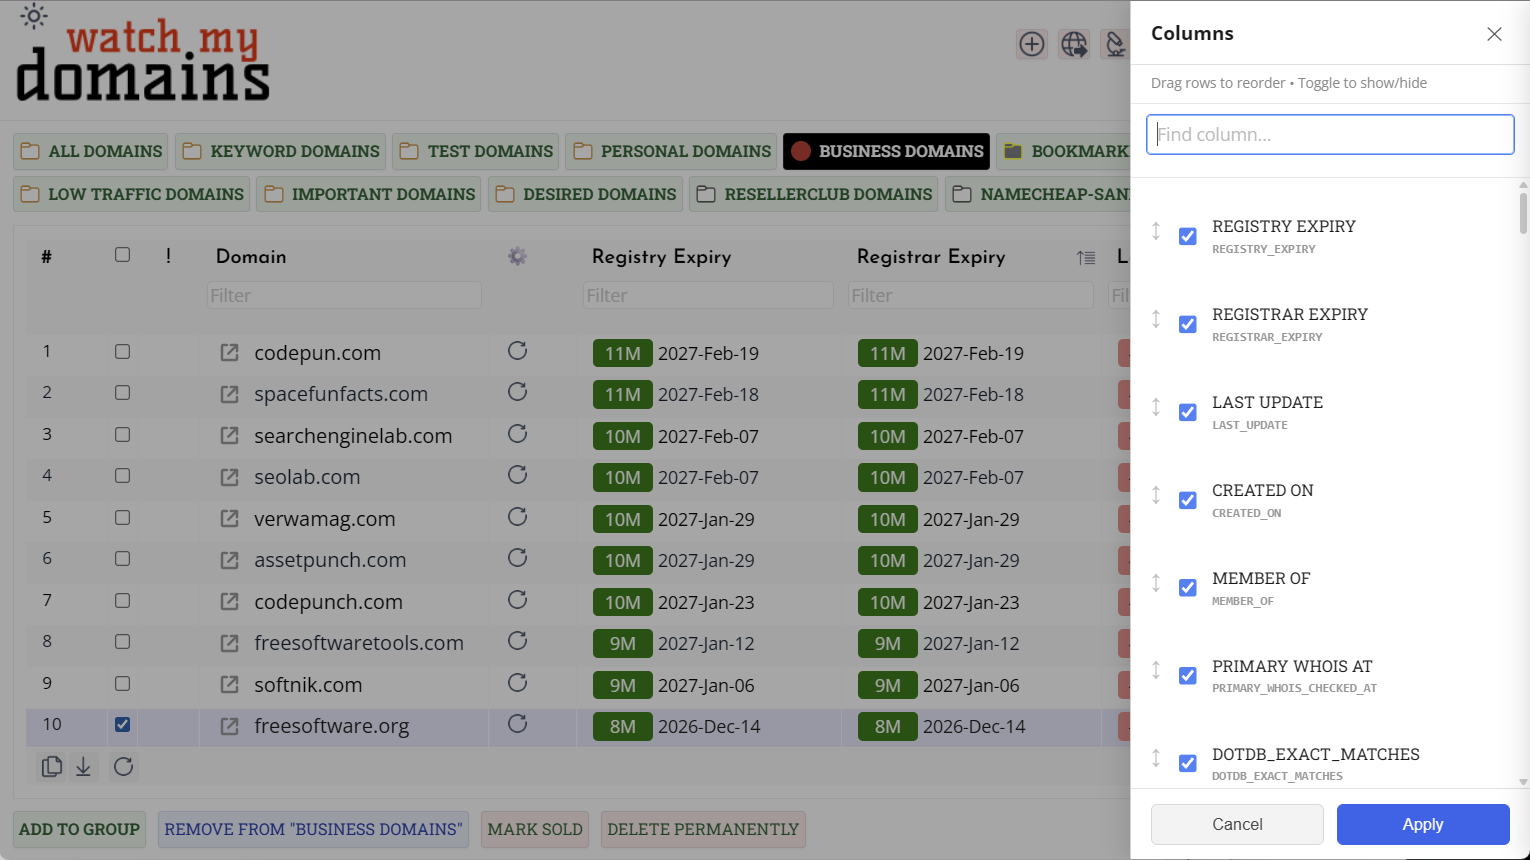Click the download icon below the table

[84, 766]
